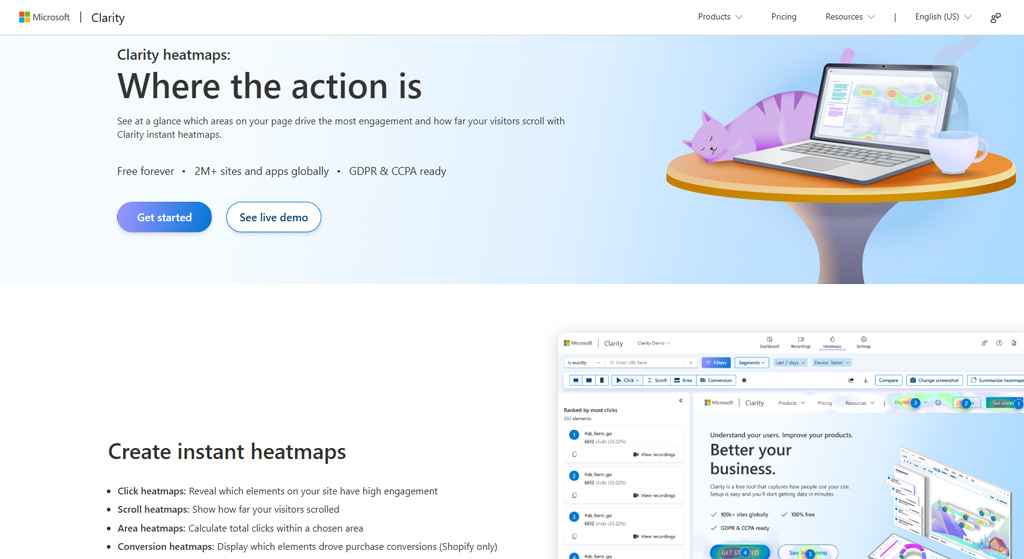Open the Click heatmap type dropdown in the demo

(627, 380)
